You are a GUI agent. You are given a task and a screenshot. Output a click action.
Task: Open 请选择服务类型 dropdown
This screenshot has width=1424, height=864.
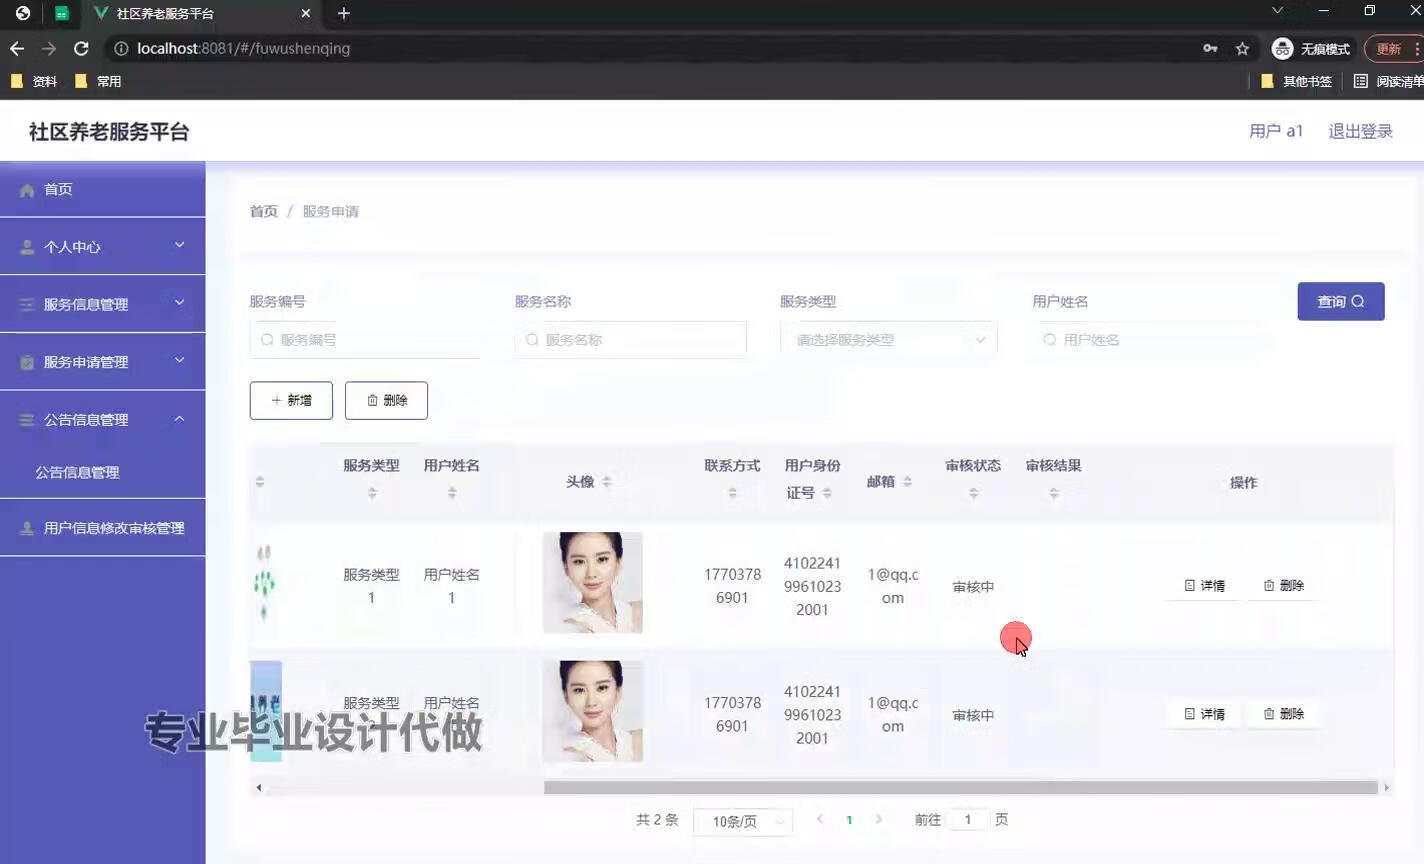click(x=889, y=340)
